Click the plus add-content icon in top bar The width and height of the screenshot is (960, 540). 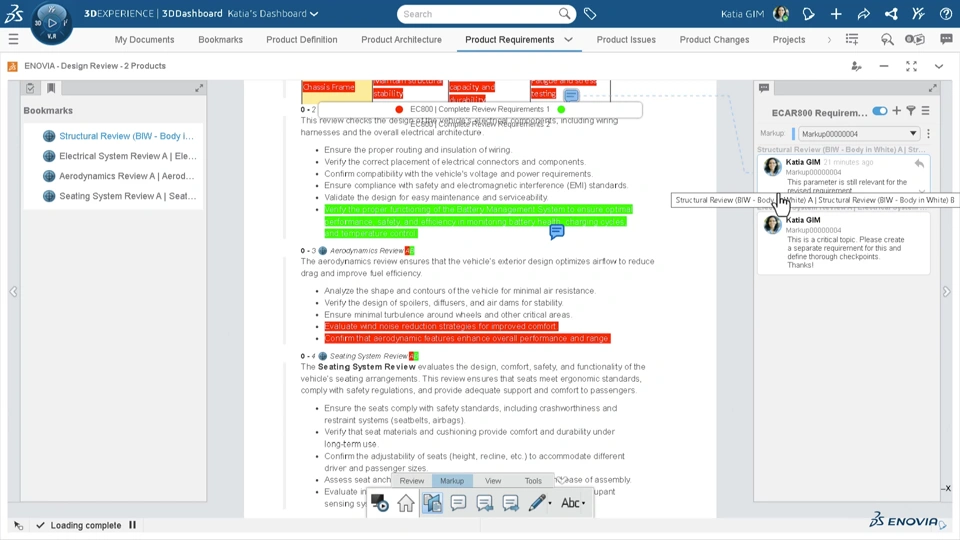[836, 13]
